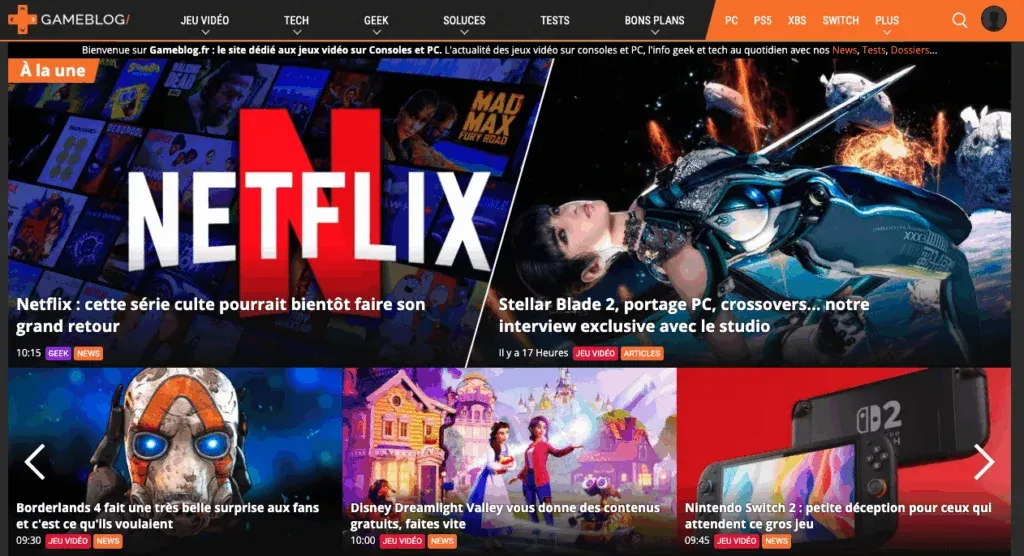Click the 10:15 time on Netflix article
1024x556 pixels.
click(x=28, y=353)
